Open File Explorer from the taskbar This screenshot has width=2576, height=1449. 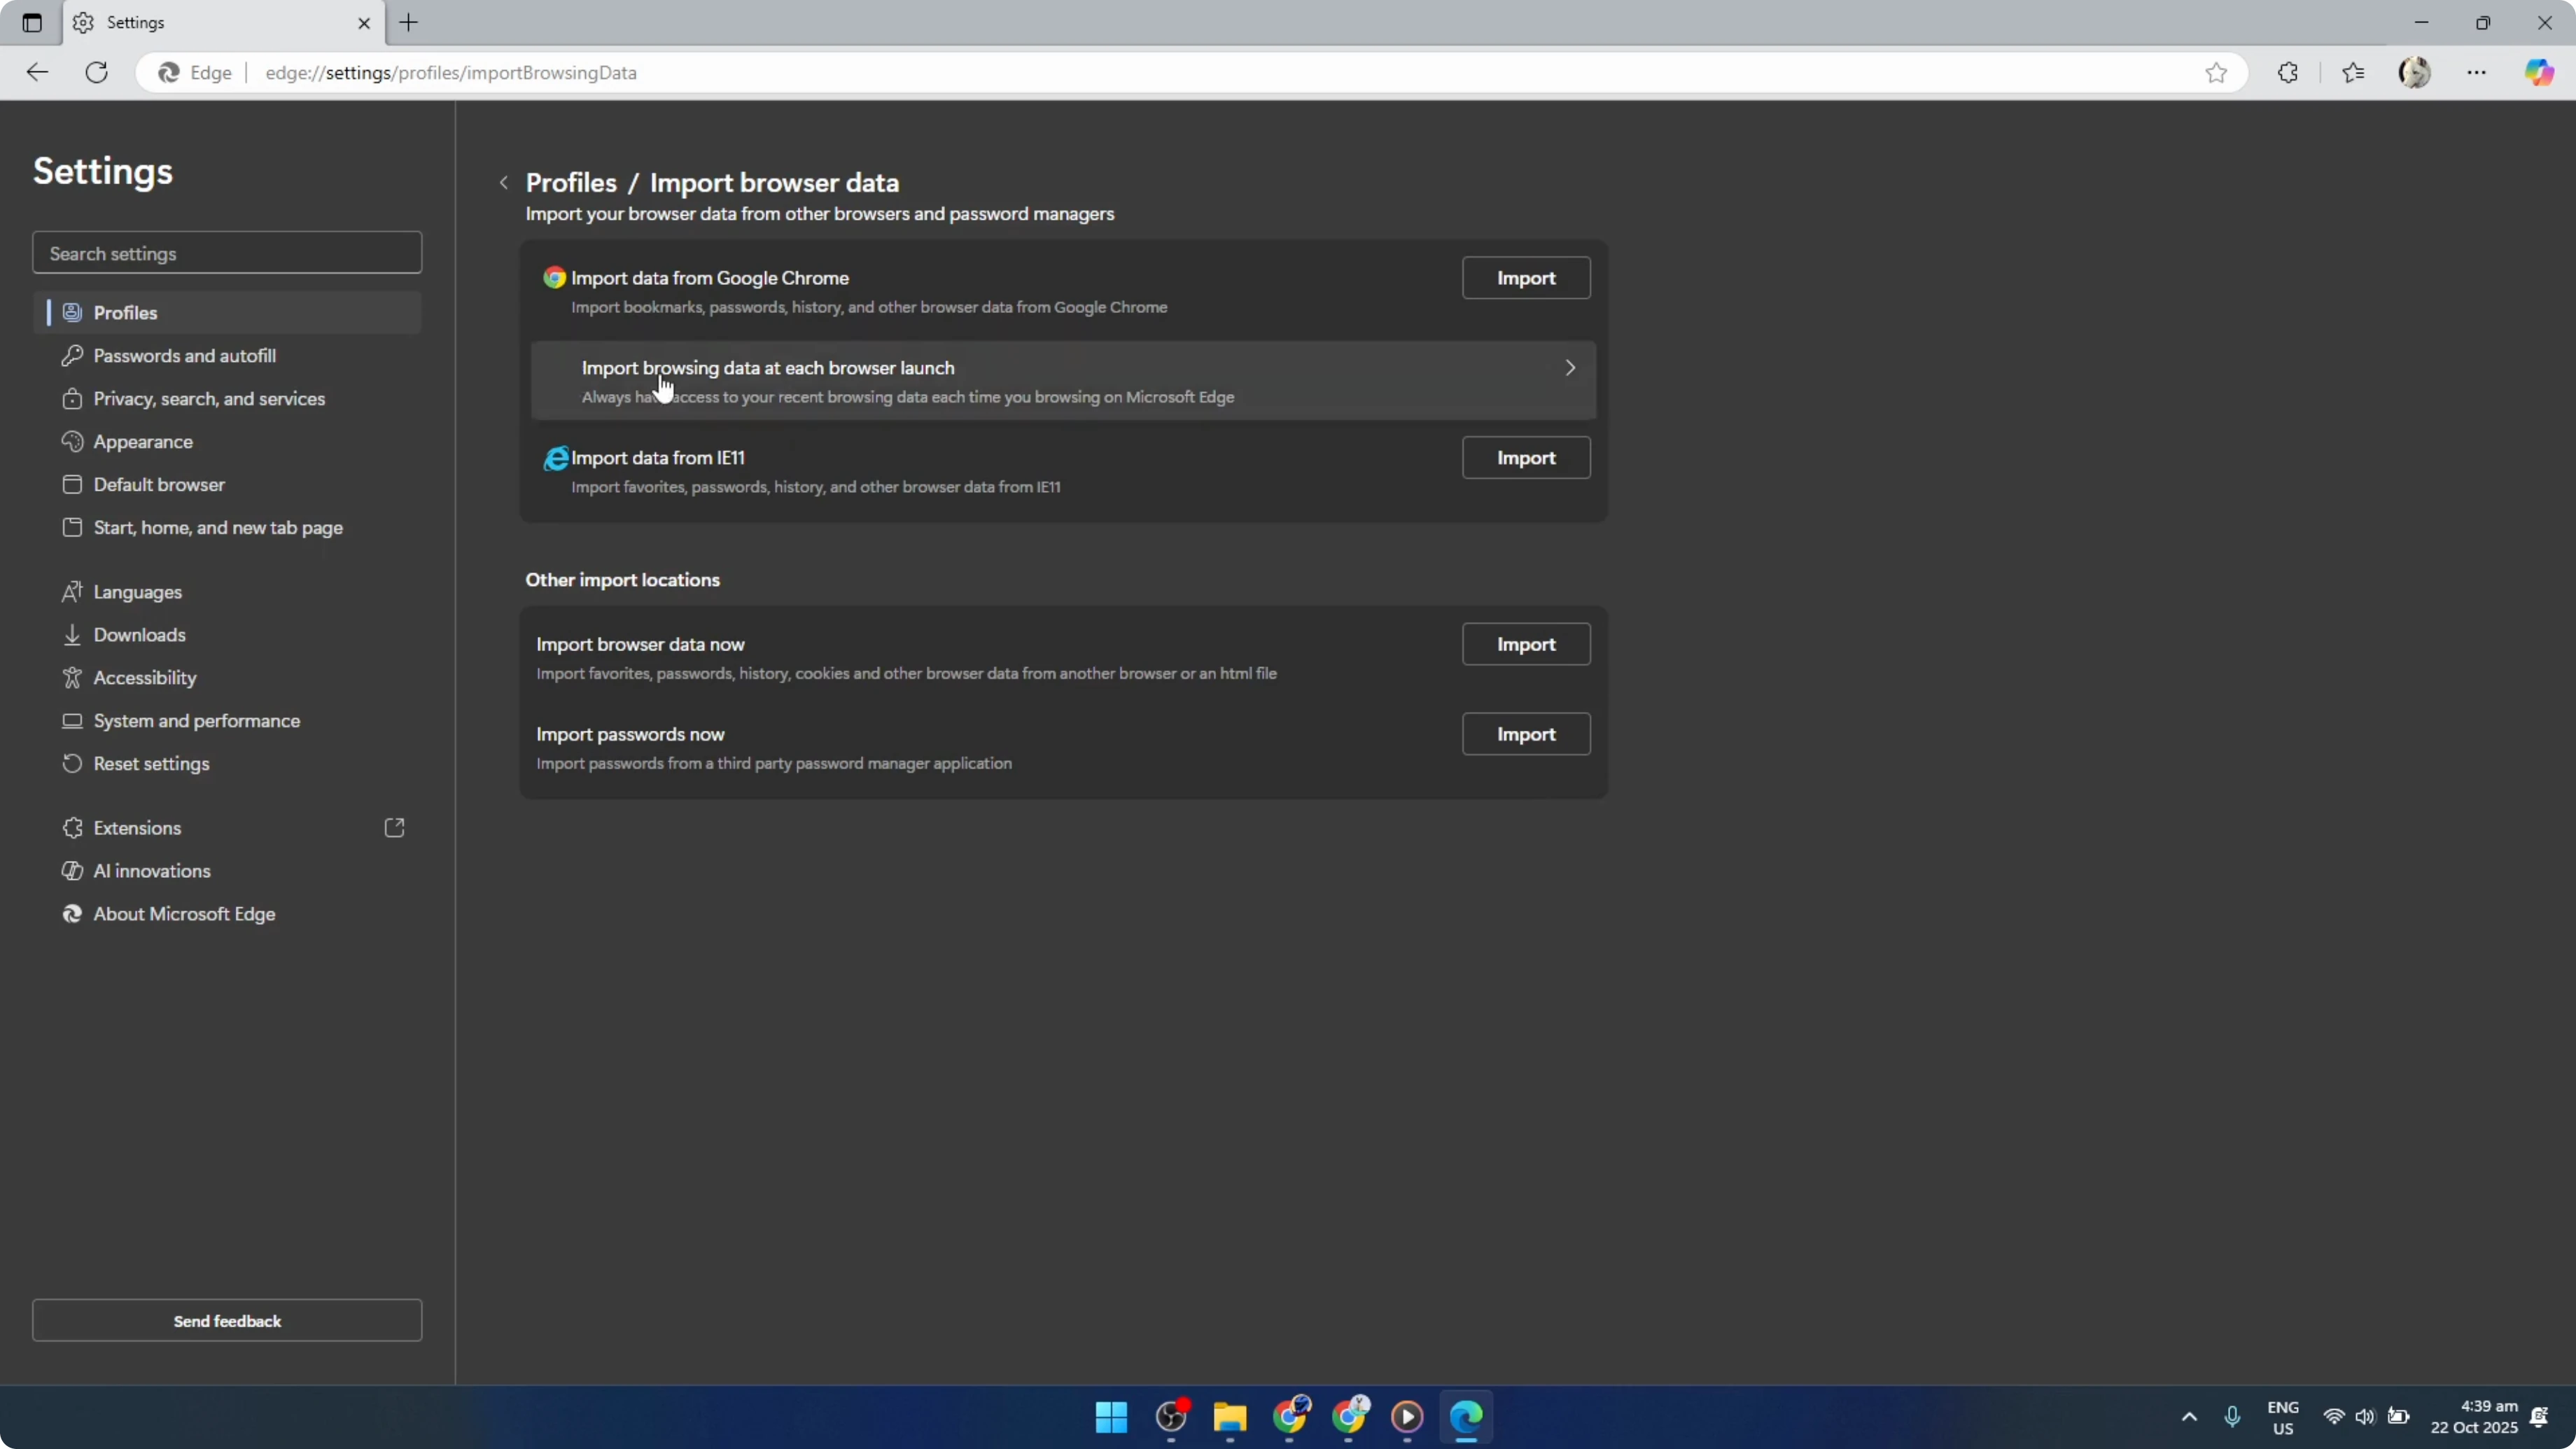coord(1230,1417)
